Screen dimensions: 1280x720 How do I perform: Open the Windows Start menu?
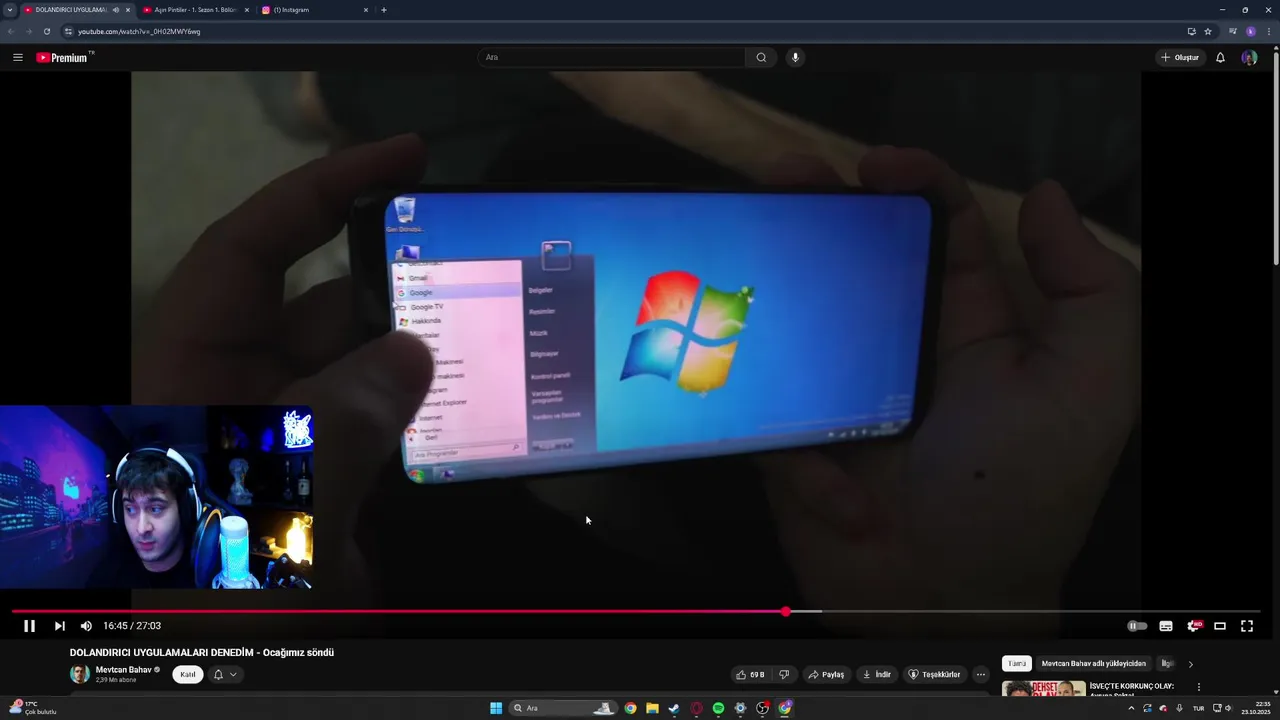496,708
